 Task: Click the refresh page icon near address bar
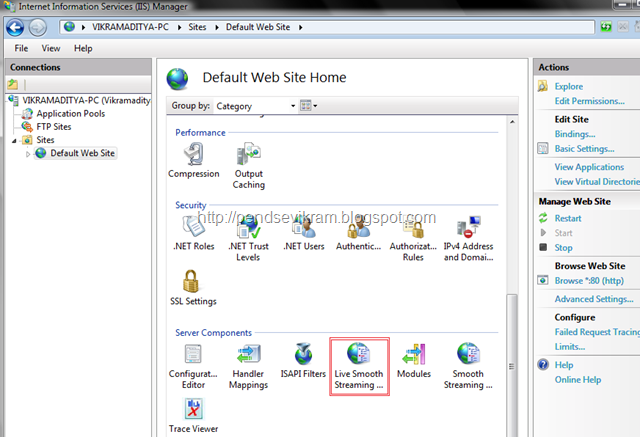point(606,27)
